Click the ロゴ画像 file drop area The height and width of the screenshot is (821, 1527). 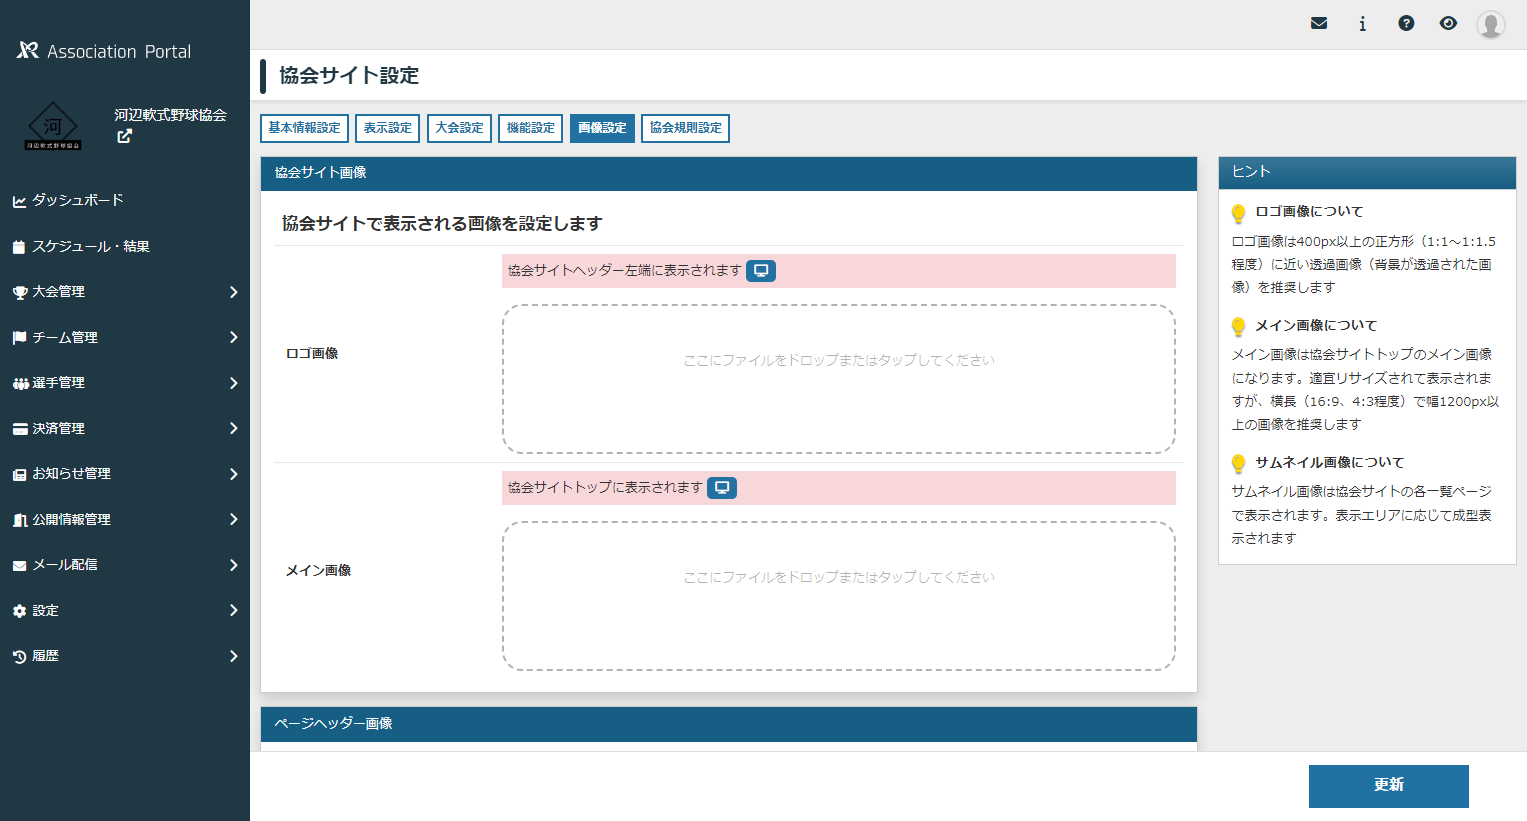(839, 380)
